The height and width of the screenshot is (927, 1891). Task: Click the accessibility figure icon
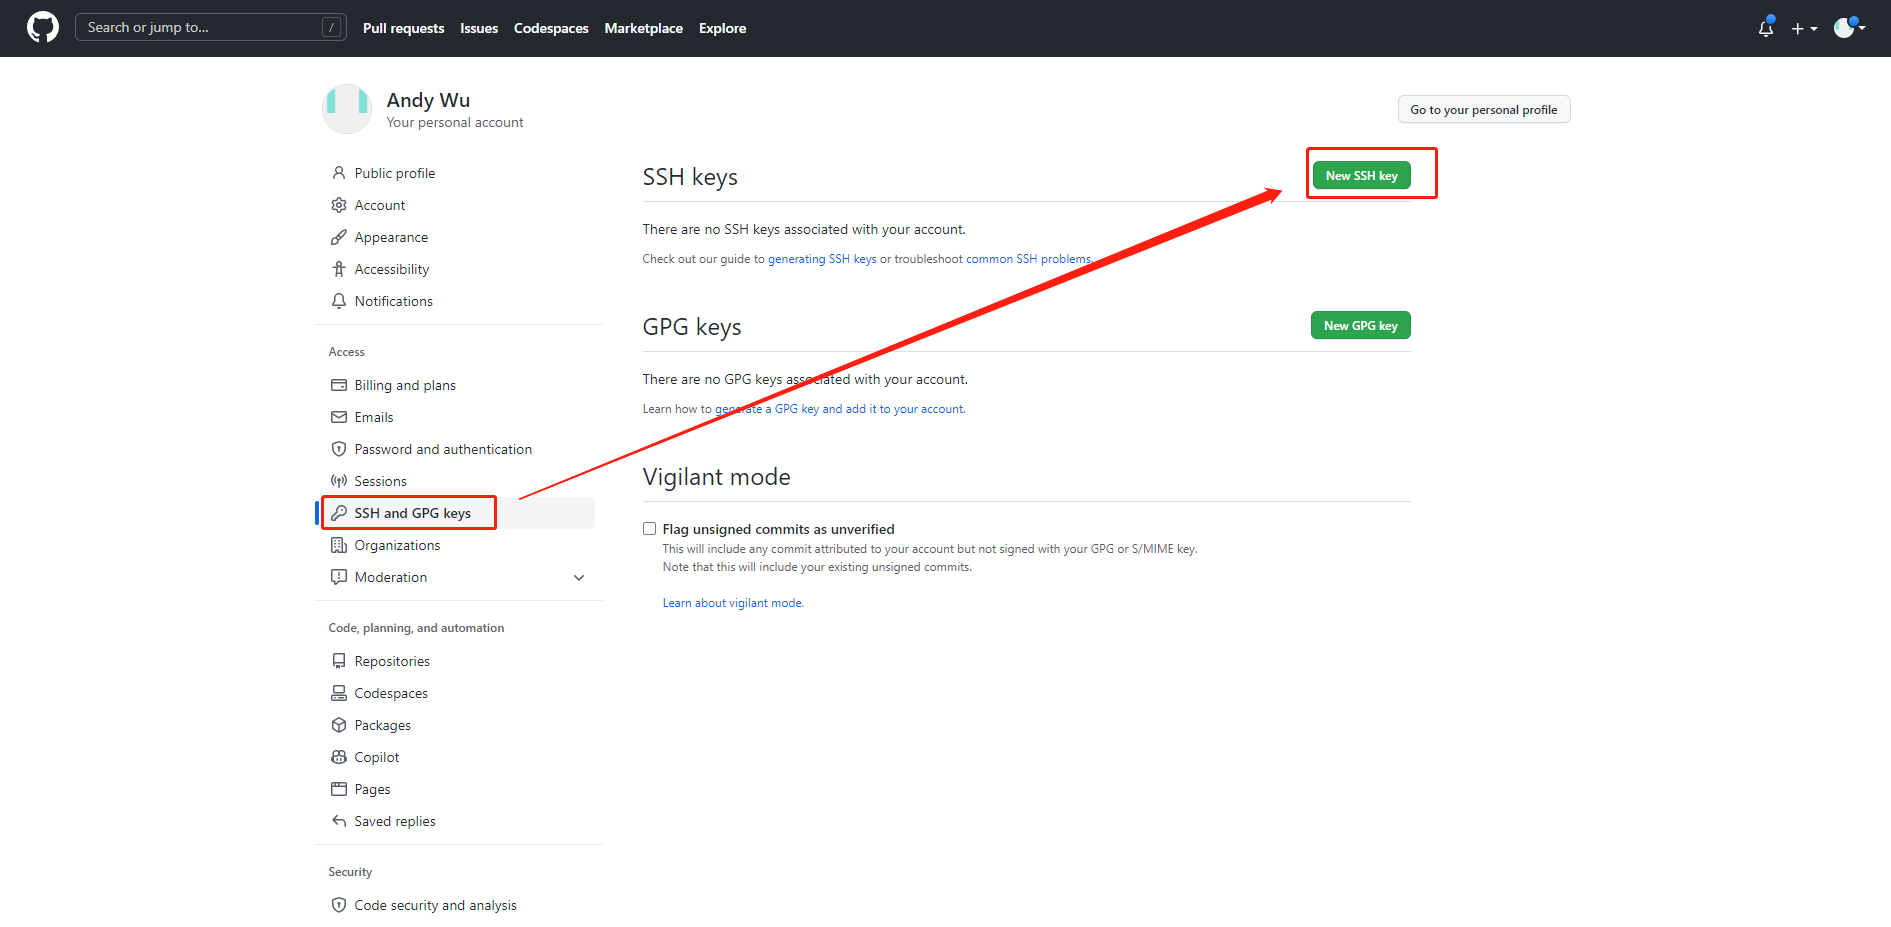pos(339,269)
